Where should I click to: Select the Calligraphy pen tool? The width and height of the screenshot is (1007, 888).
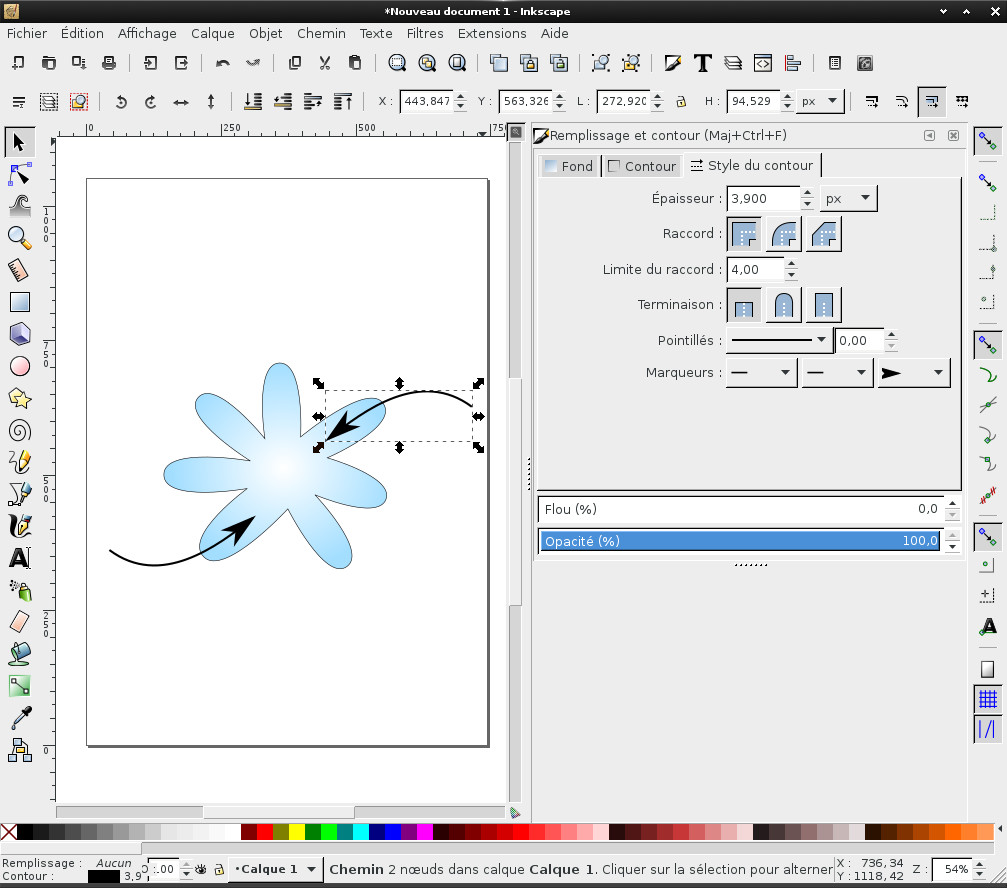coord(19,526)
